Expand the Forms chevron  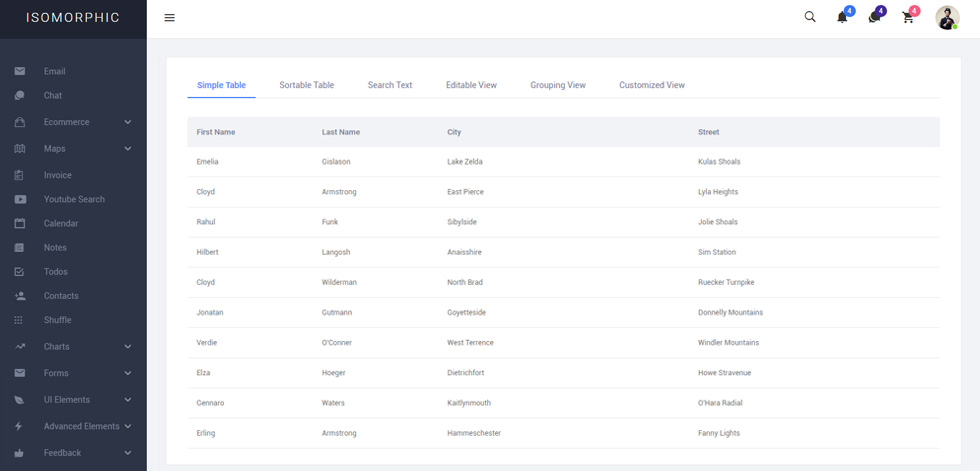(x=128, y=373)
